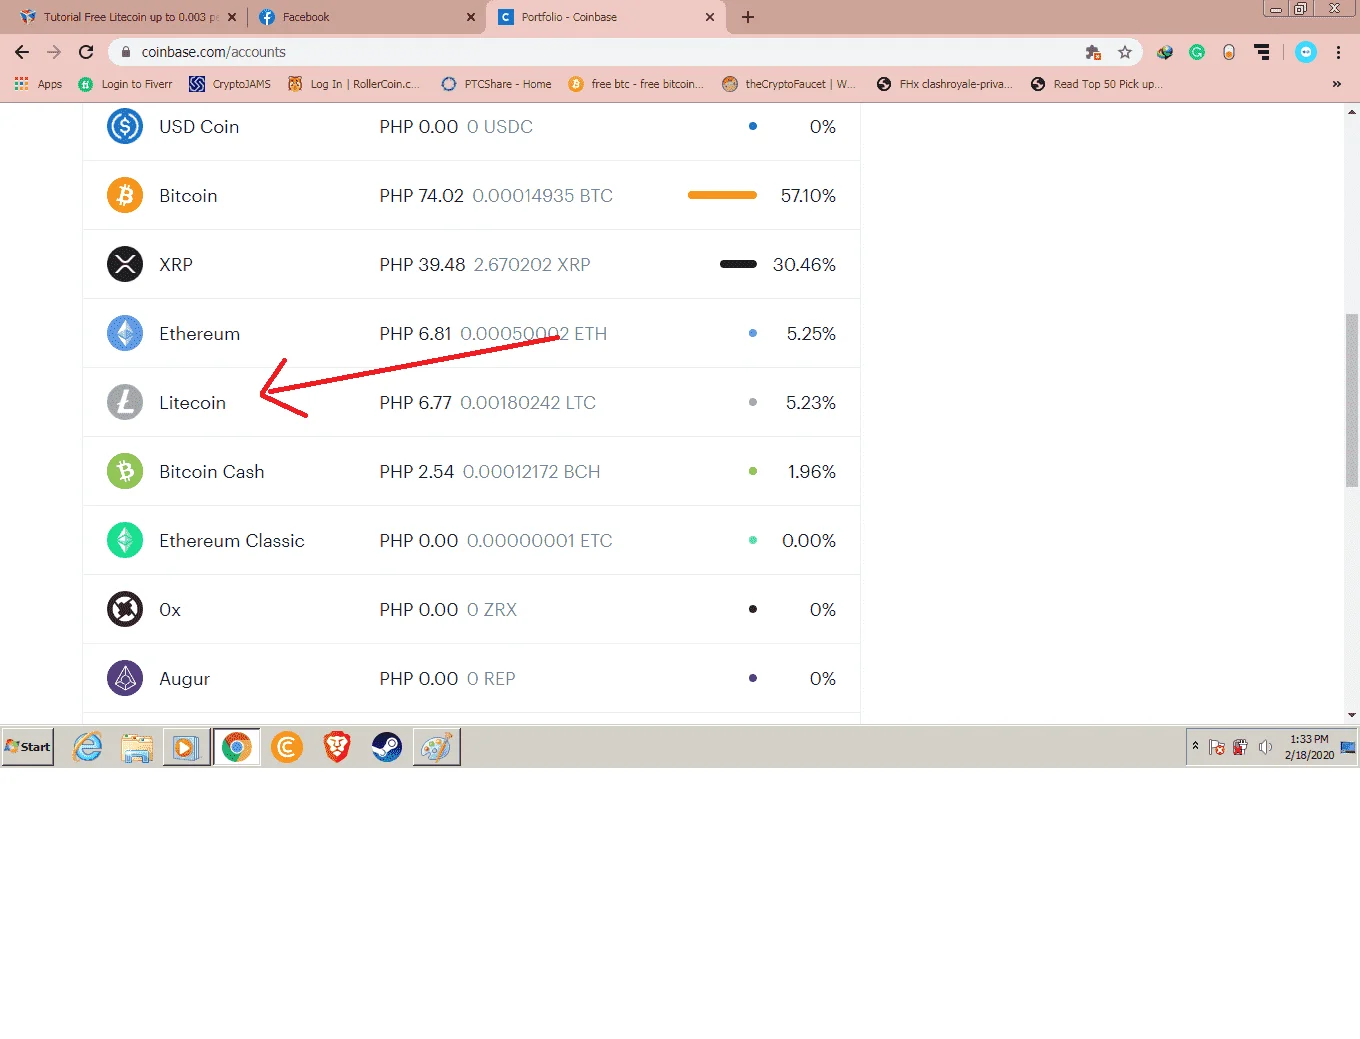
Task: Open the Apps bookmarks shortcut
Action: pyautogui.click(x=39, y=84)
